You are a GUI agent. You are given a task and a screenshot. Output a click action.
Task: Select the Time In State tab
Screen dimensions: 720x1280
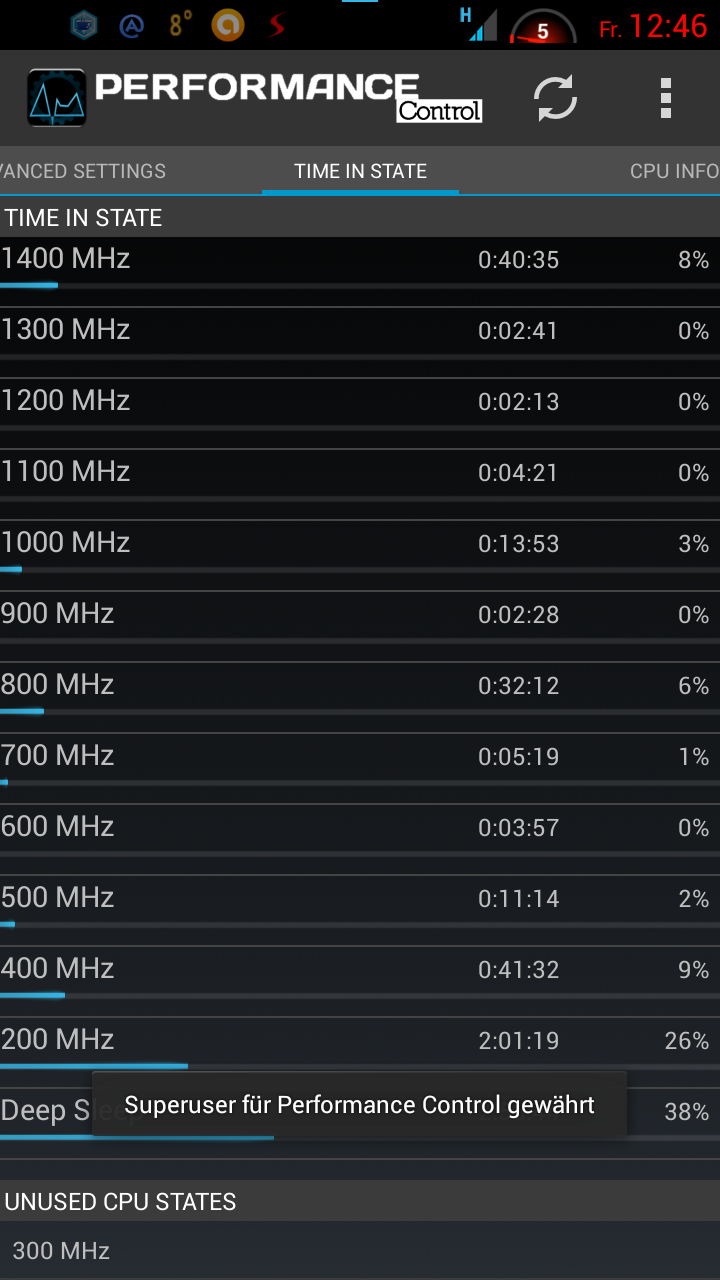tap(360, 171)
